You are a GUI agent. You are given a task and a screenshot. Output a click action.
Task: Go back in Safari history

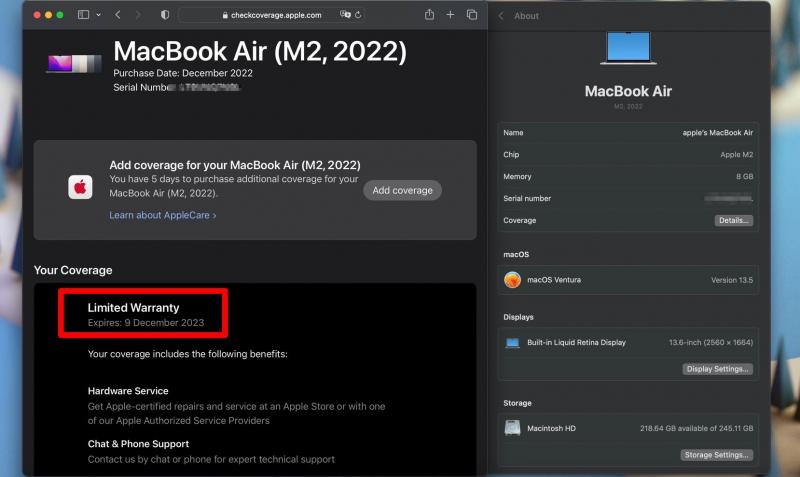[x=118, y=15]
